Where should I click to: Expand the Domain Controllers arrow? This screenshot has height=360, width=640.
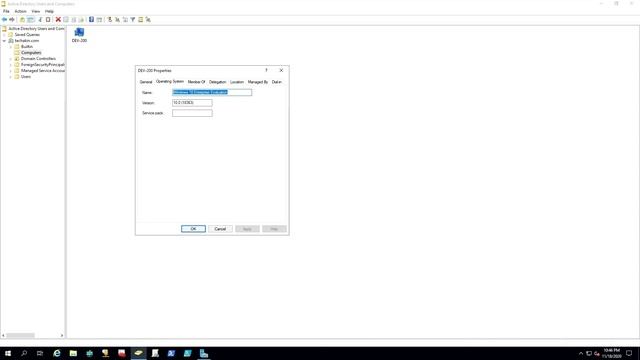11,59
